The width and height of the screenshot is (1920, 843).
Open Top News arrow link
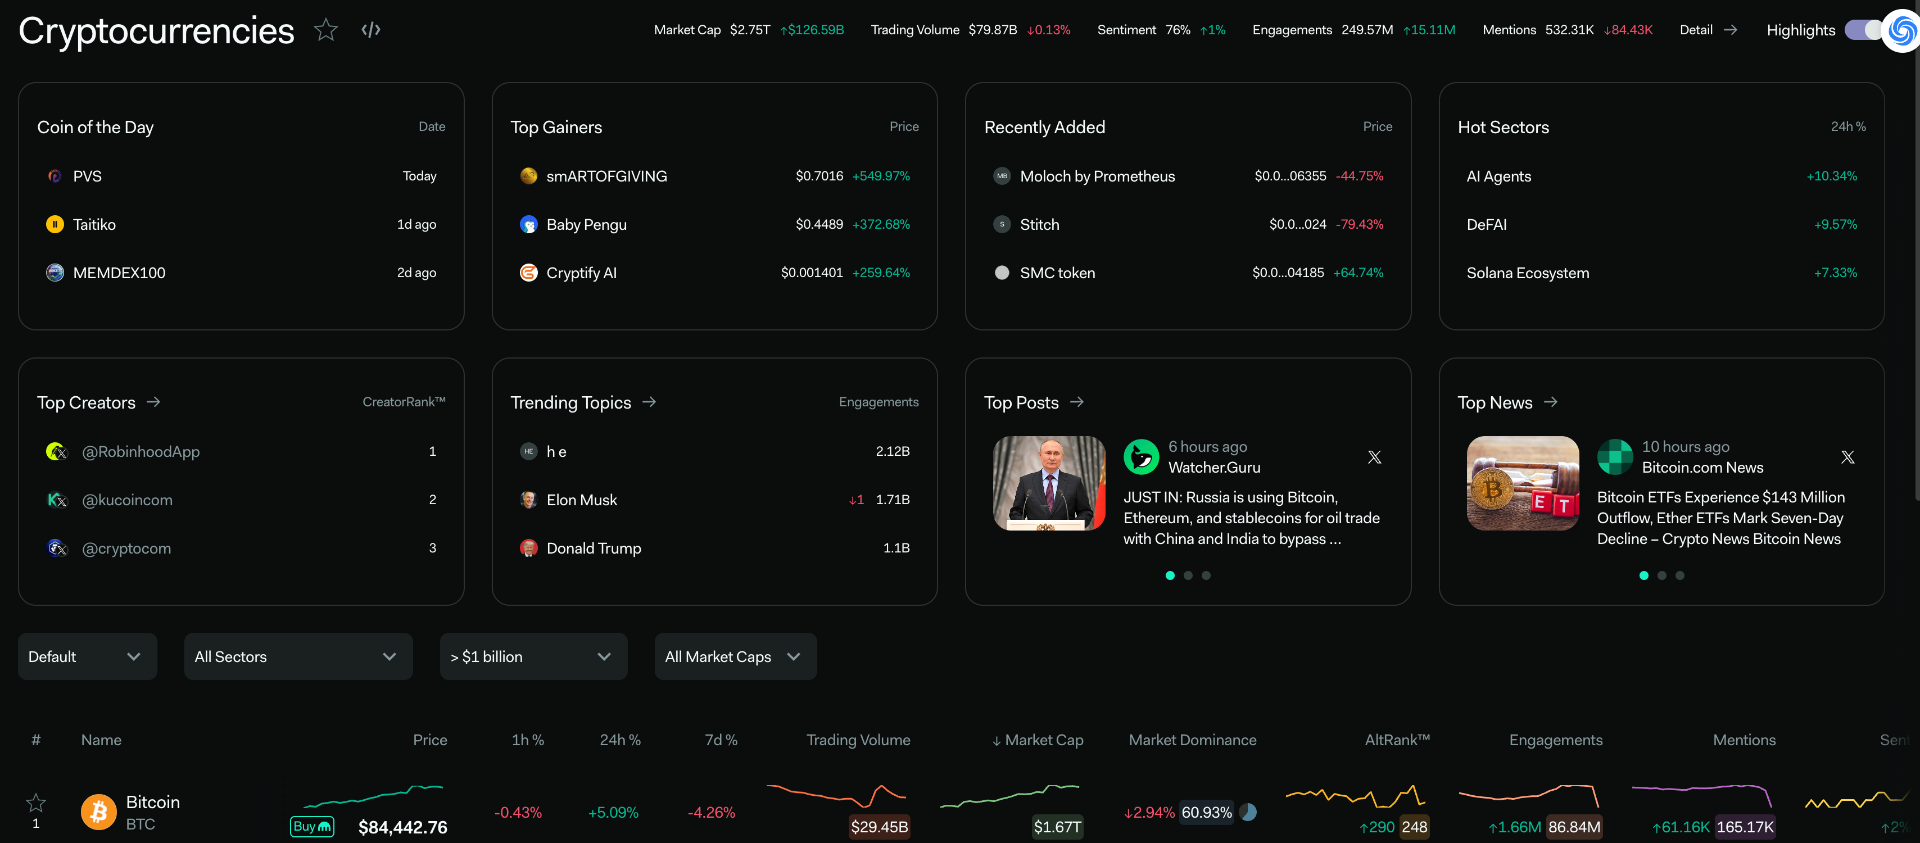click(1551, 402)
